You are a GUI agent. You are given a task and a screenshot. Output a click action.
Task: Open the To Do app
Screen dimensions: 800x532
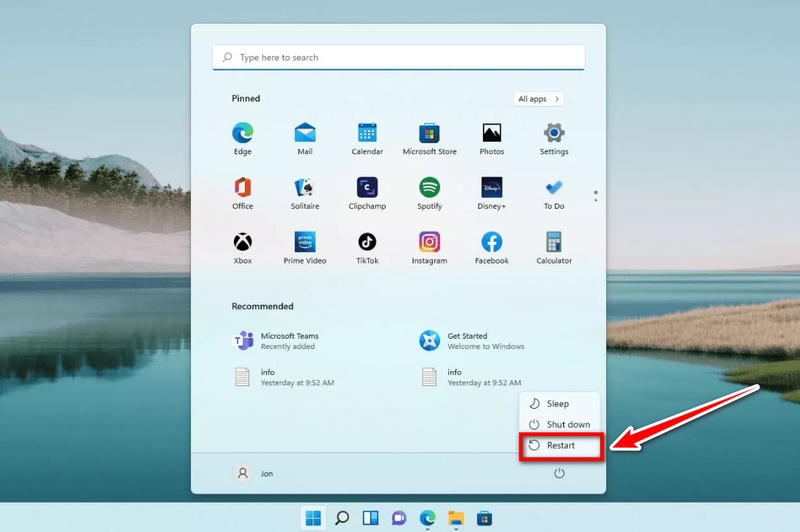pyautogui.click(x=554, y=193)
